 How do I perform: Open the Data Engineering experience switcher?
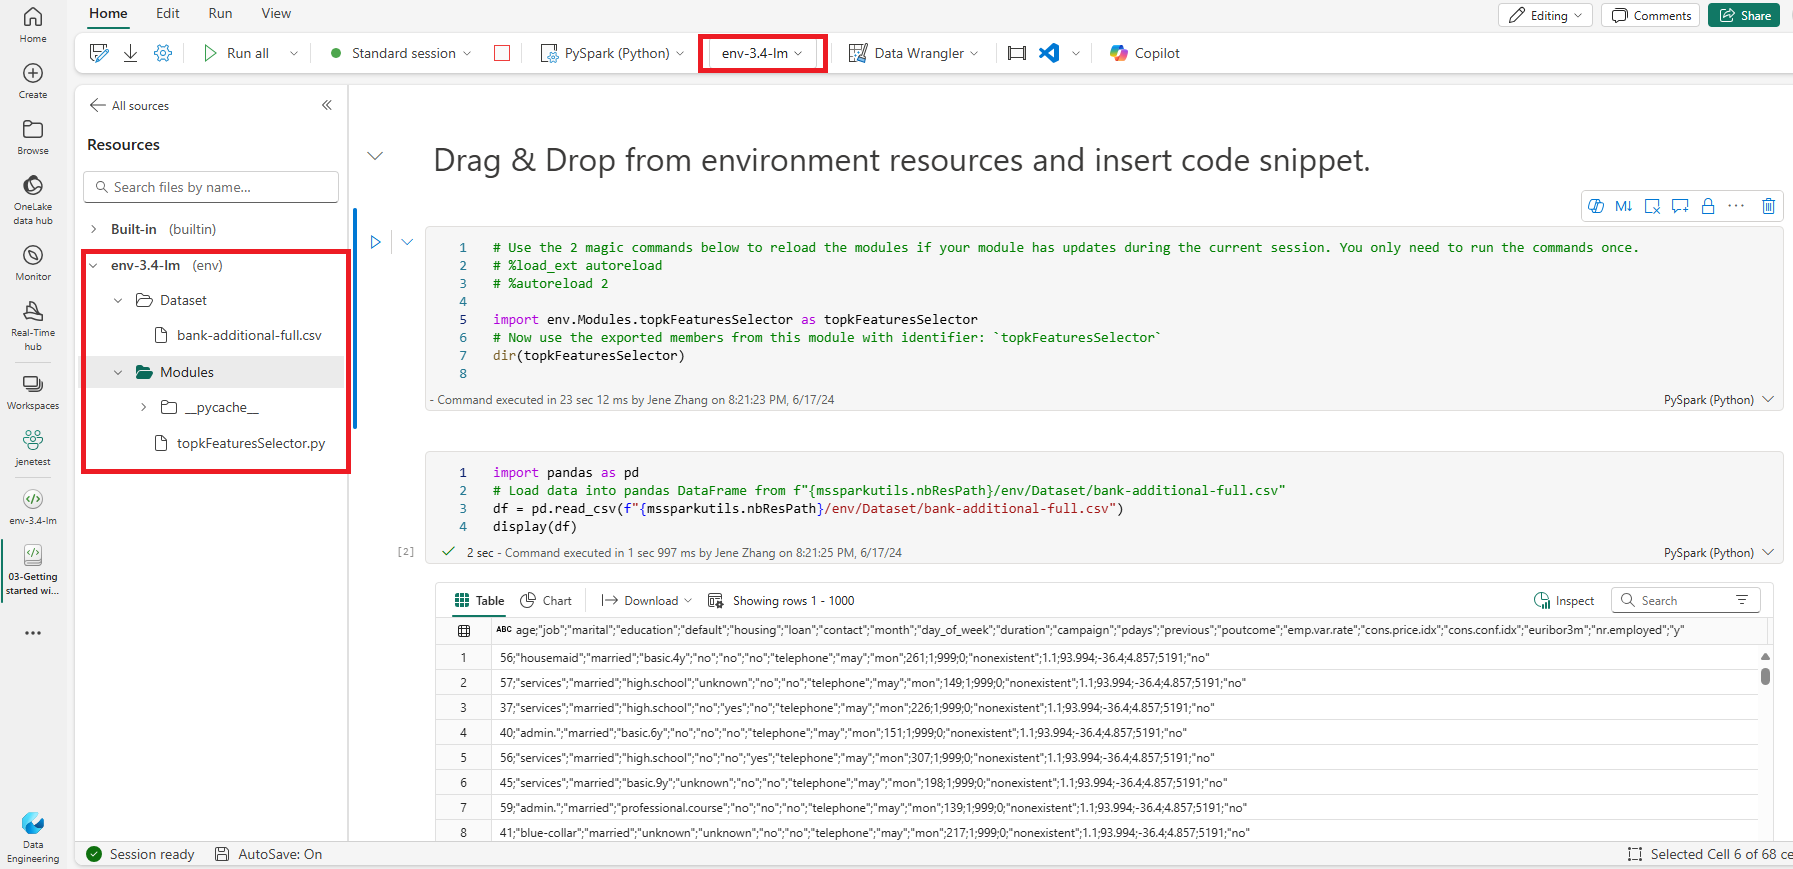pyautogui.click(x=33, y=837)
